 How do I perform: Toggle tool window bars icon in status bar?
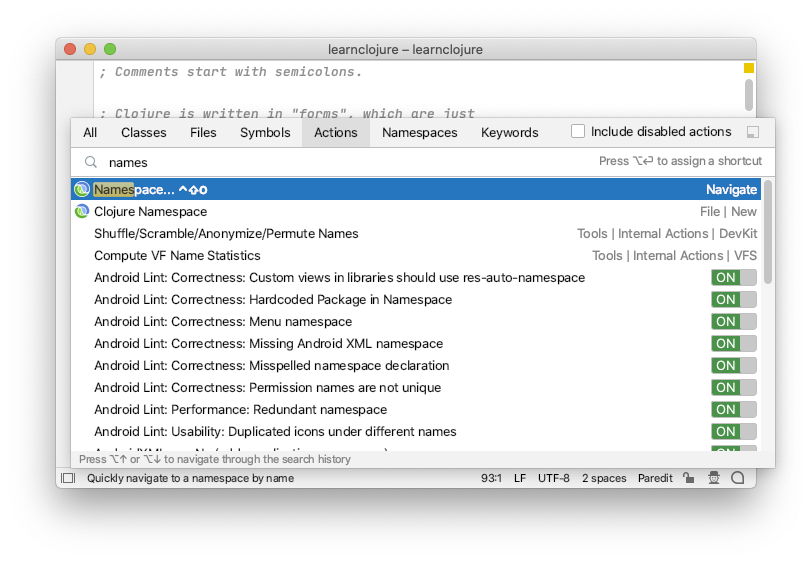click(x=68, y=478)
